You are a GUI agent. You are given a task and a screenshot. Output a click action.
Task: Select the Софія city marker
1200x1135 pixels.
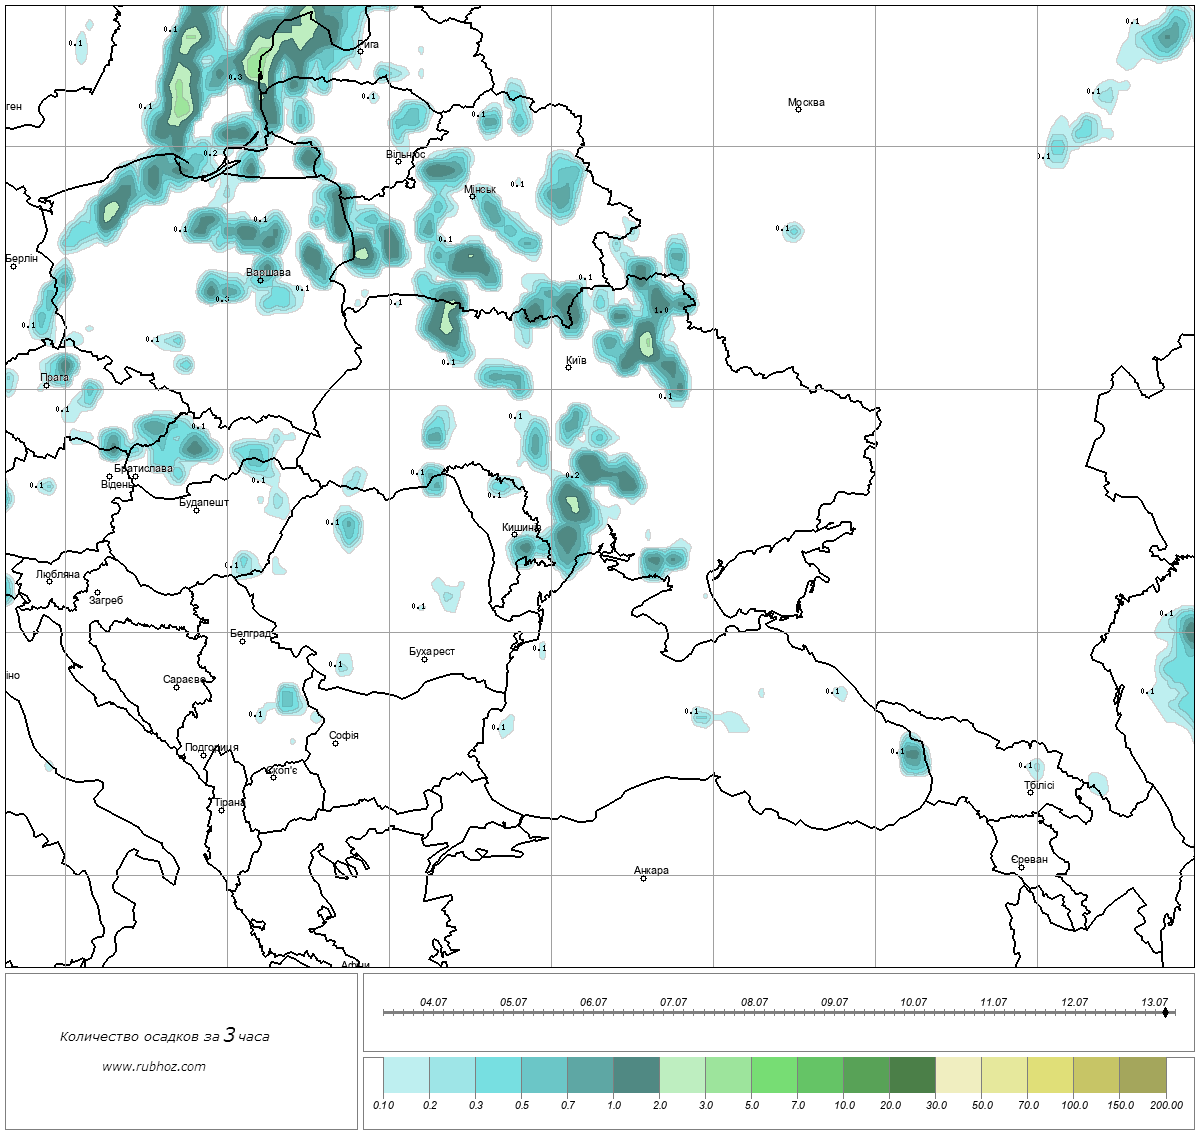(336, 743)
